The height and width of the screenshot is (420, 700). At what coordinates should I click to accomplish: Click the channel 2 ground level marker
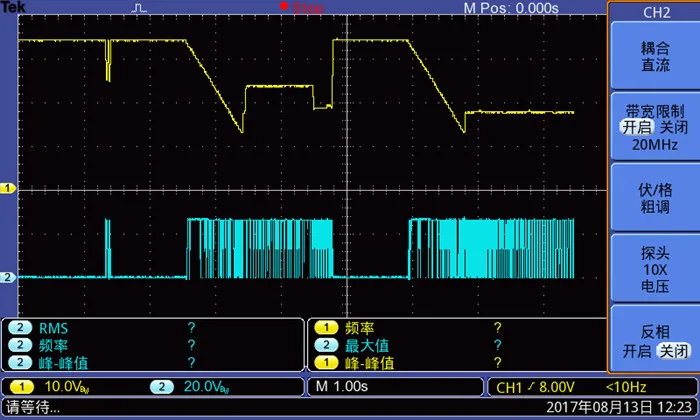pyautogui.click(x=8, y=277)
